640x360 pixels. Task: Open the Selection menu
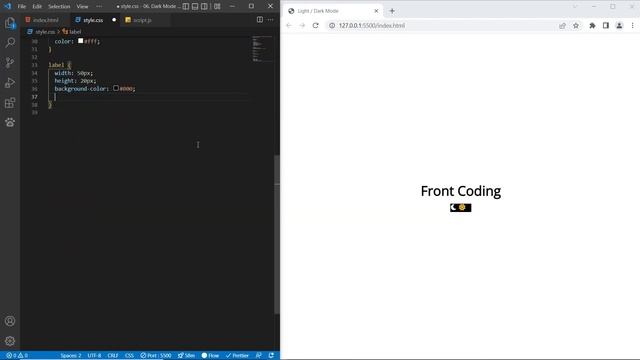59,7
